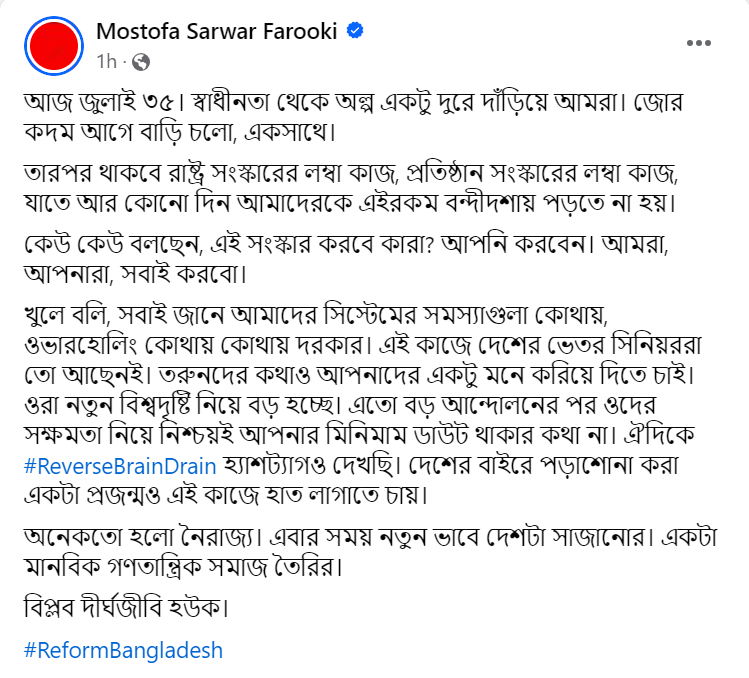Open the red circular profile picture
The height and width of the screenshot is (678, 749).
(54, 46)
